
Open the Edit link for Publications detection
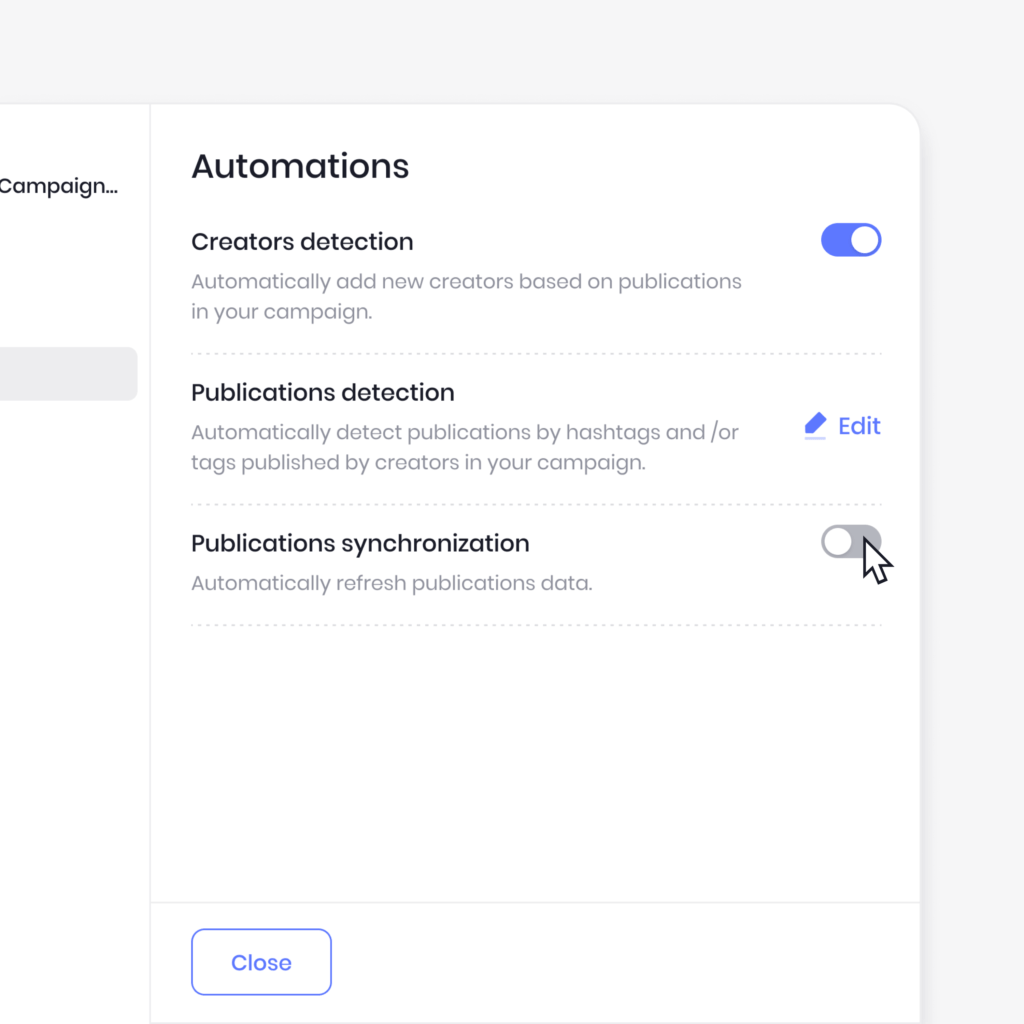pyautogui.click(x=859, y=426)
